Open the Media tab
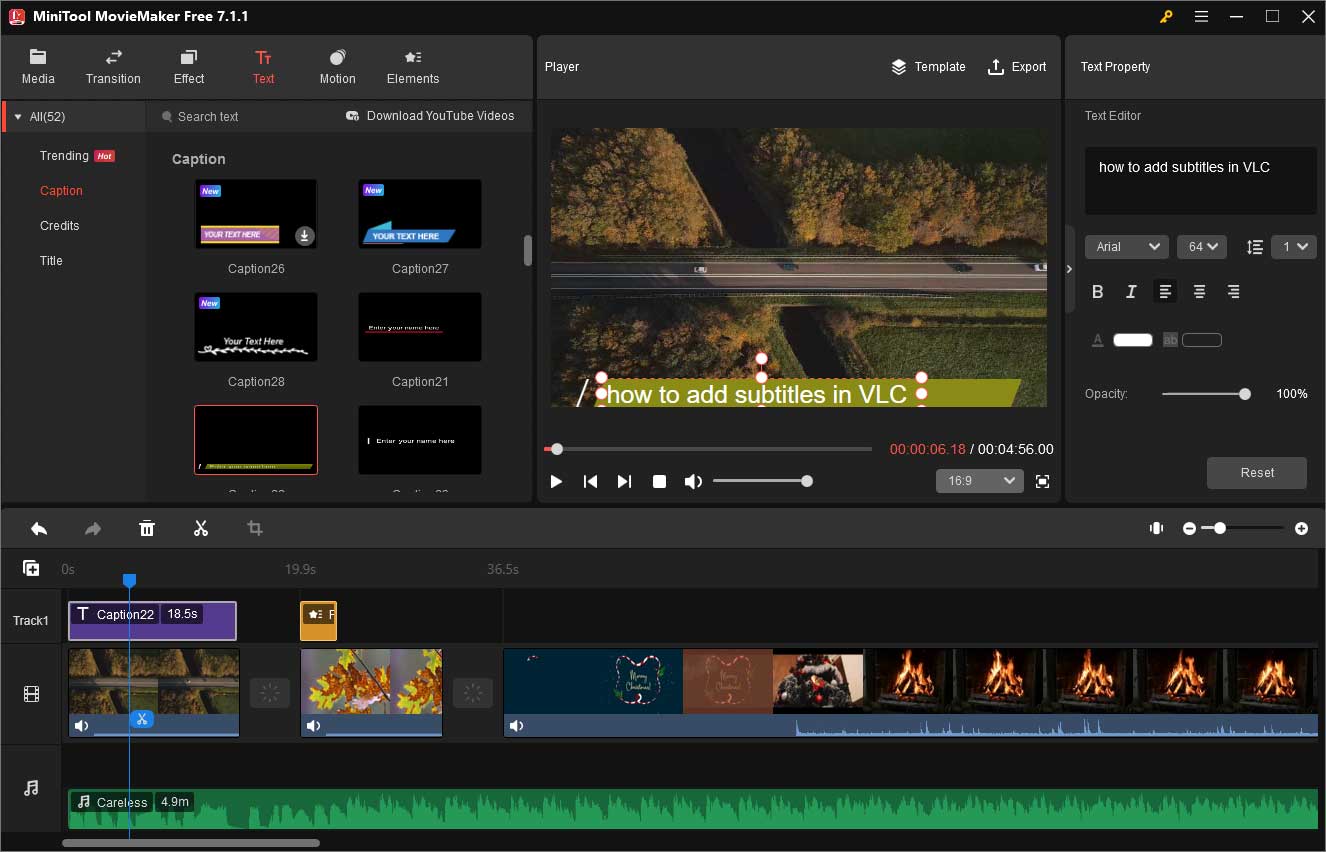Viewport: 1326px width, 852px height. (x=38, y=67)
